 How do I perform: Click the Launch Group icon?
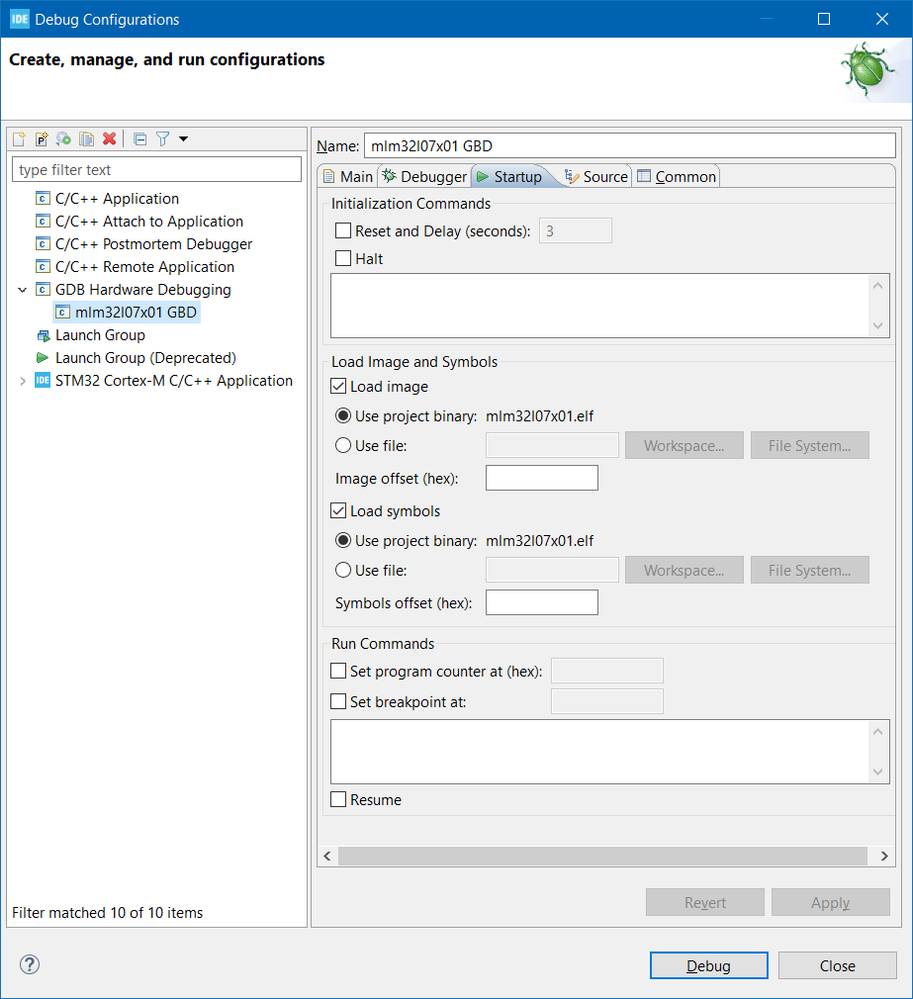[43, 335]
